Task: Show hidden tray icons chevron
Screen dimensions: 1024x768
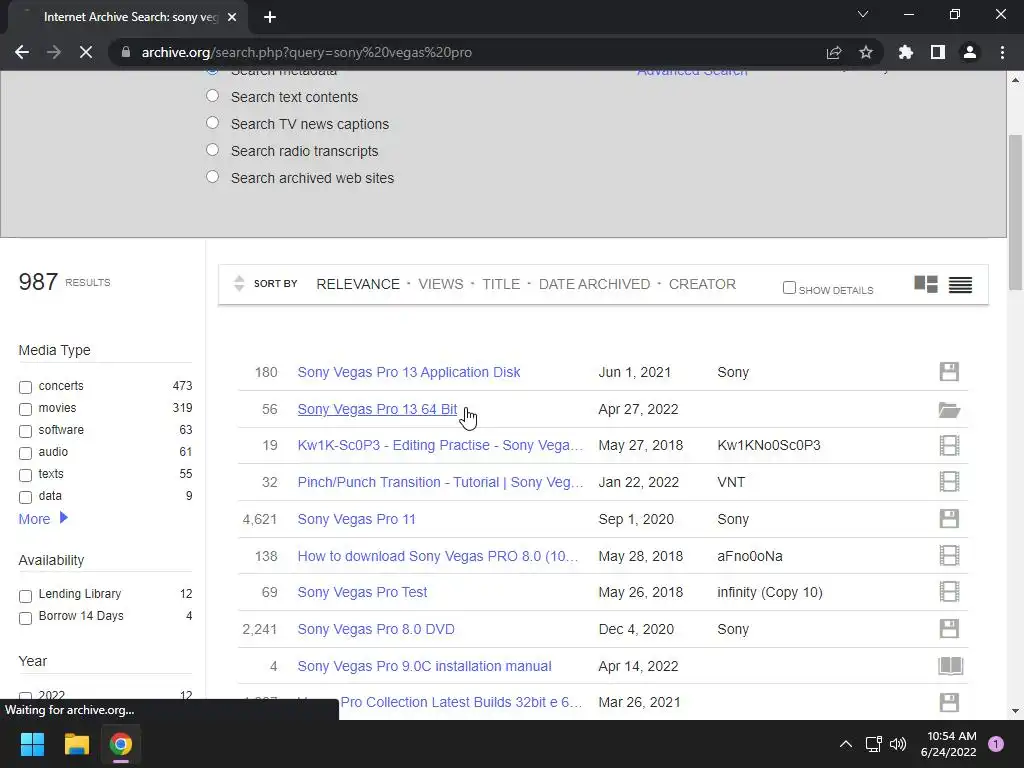Action: pos(846,744)
